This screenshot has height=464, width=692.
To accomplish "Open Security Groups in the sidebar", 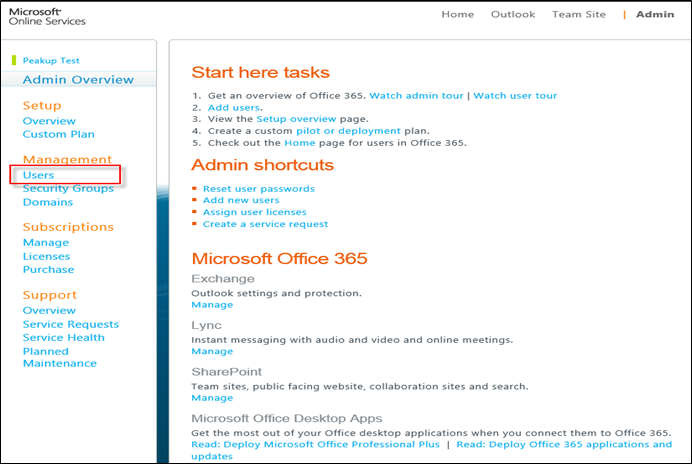I will [x=68, y=189].
